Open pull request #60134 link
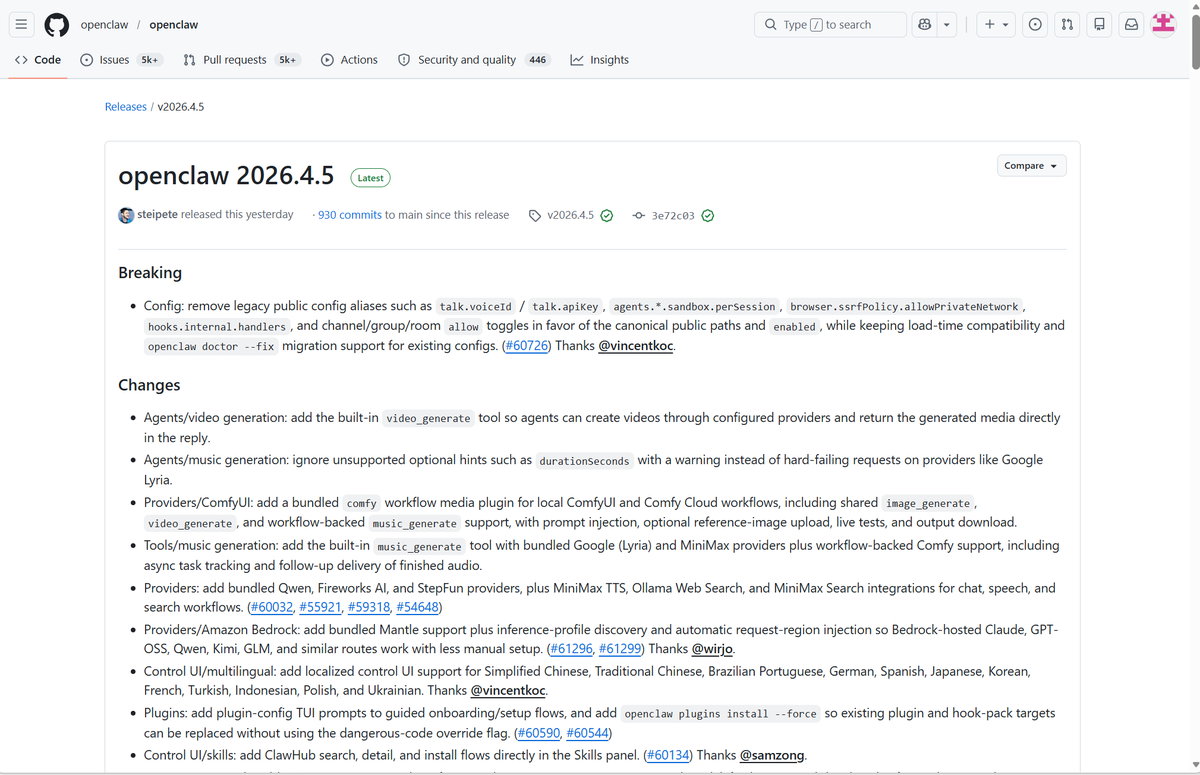1200x775 pixels. click(668, 755)
